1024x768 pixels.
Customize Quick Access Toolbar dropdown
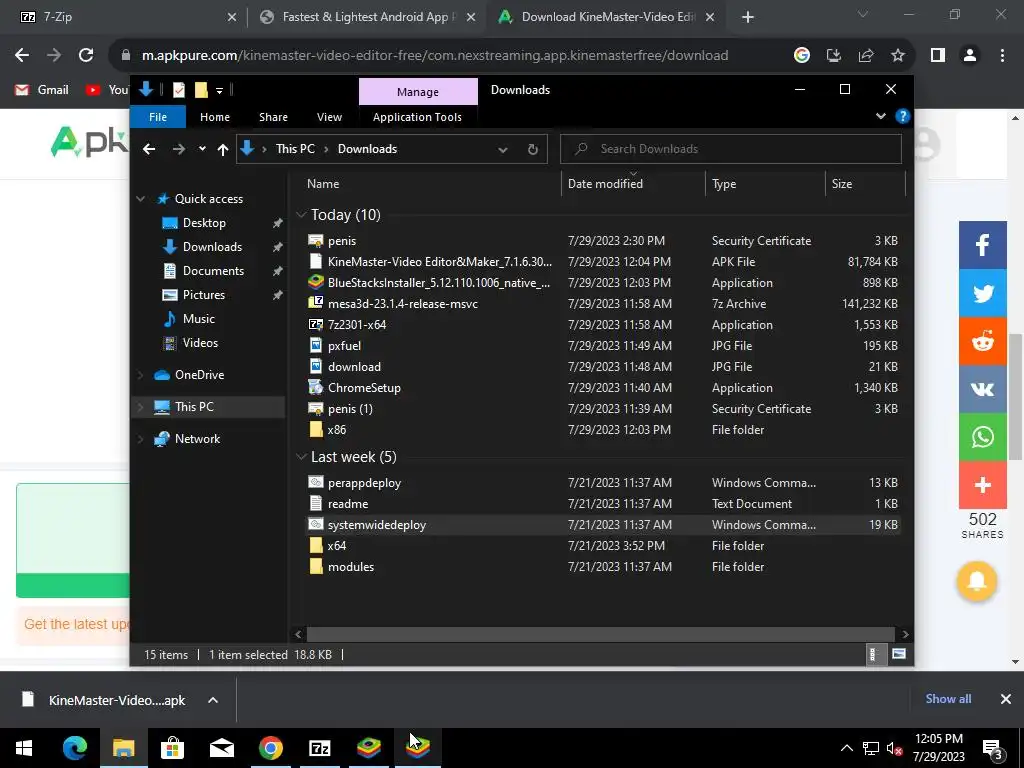pos(219,90)
